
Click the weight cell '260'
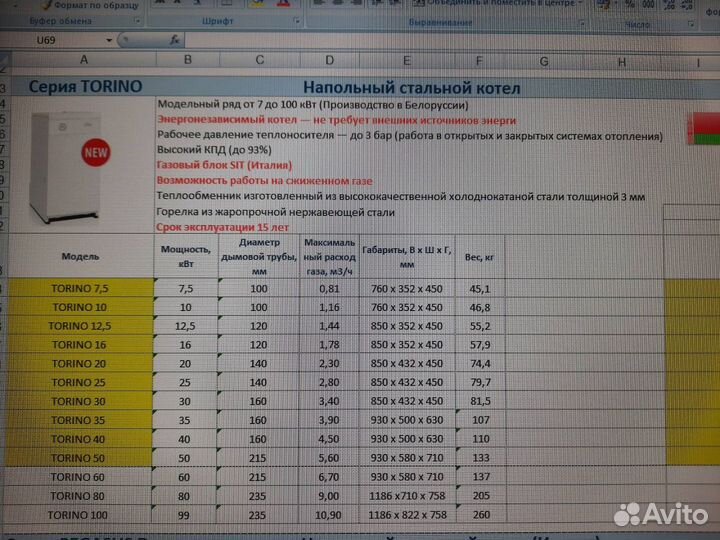pyautogui.click(x=481, y=515)
